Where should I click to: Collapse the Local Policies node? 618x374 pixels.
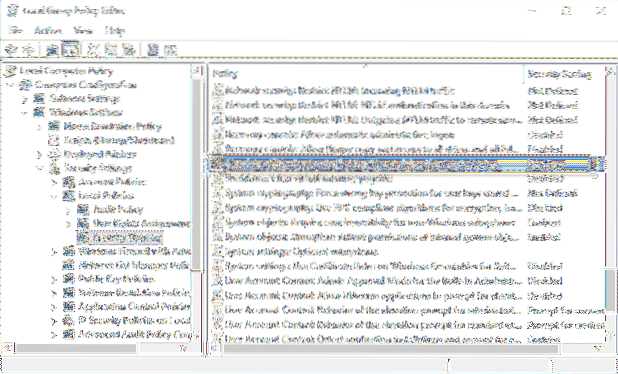click(x=54, y=196)
